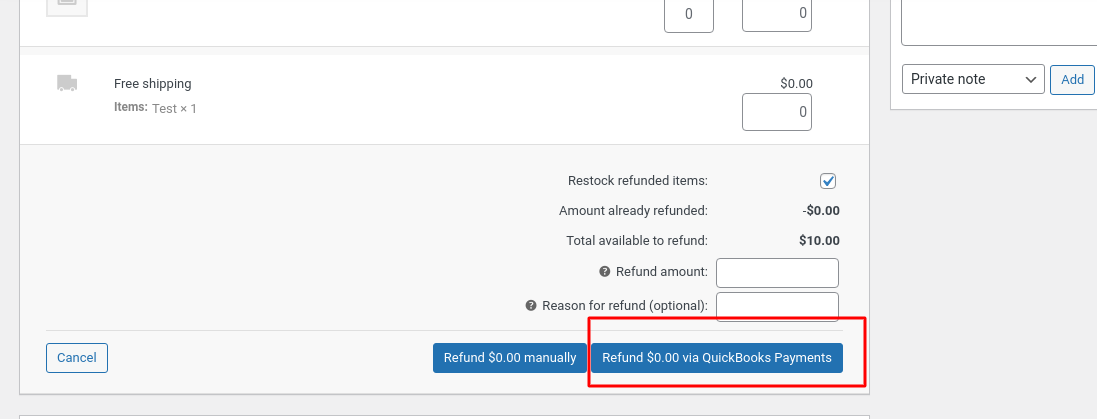Click the $10.00 total available to refund
This screenshot has height=419, width=1097.
(819, 241)
